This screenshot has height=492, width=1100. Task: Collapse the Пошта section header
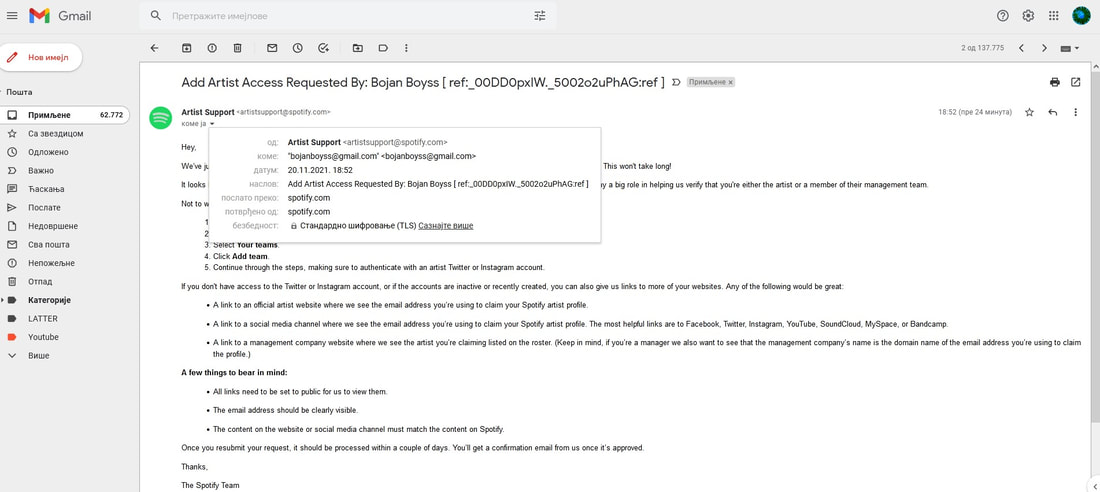coord(18,92)
